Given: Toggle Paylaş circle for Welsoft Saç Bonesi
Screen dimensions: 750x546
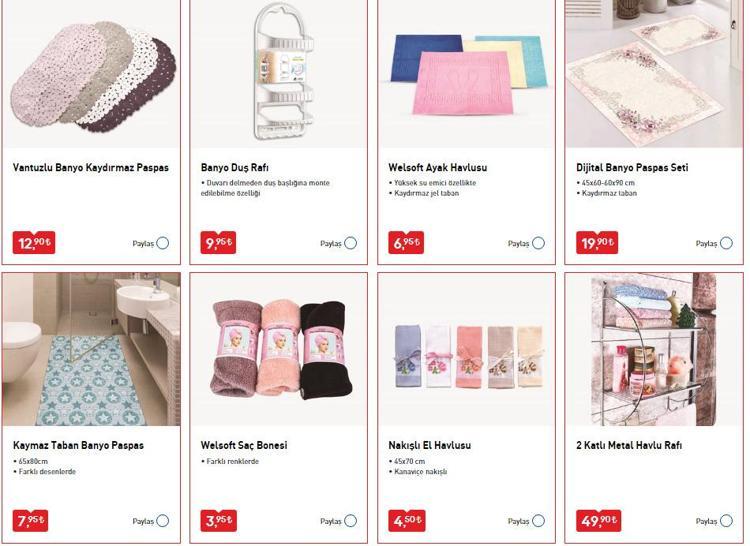Looking at the screenshot, I should click(x=351, y=521).
